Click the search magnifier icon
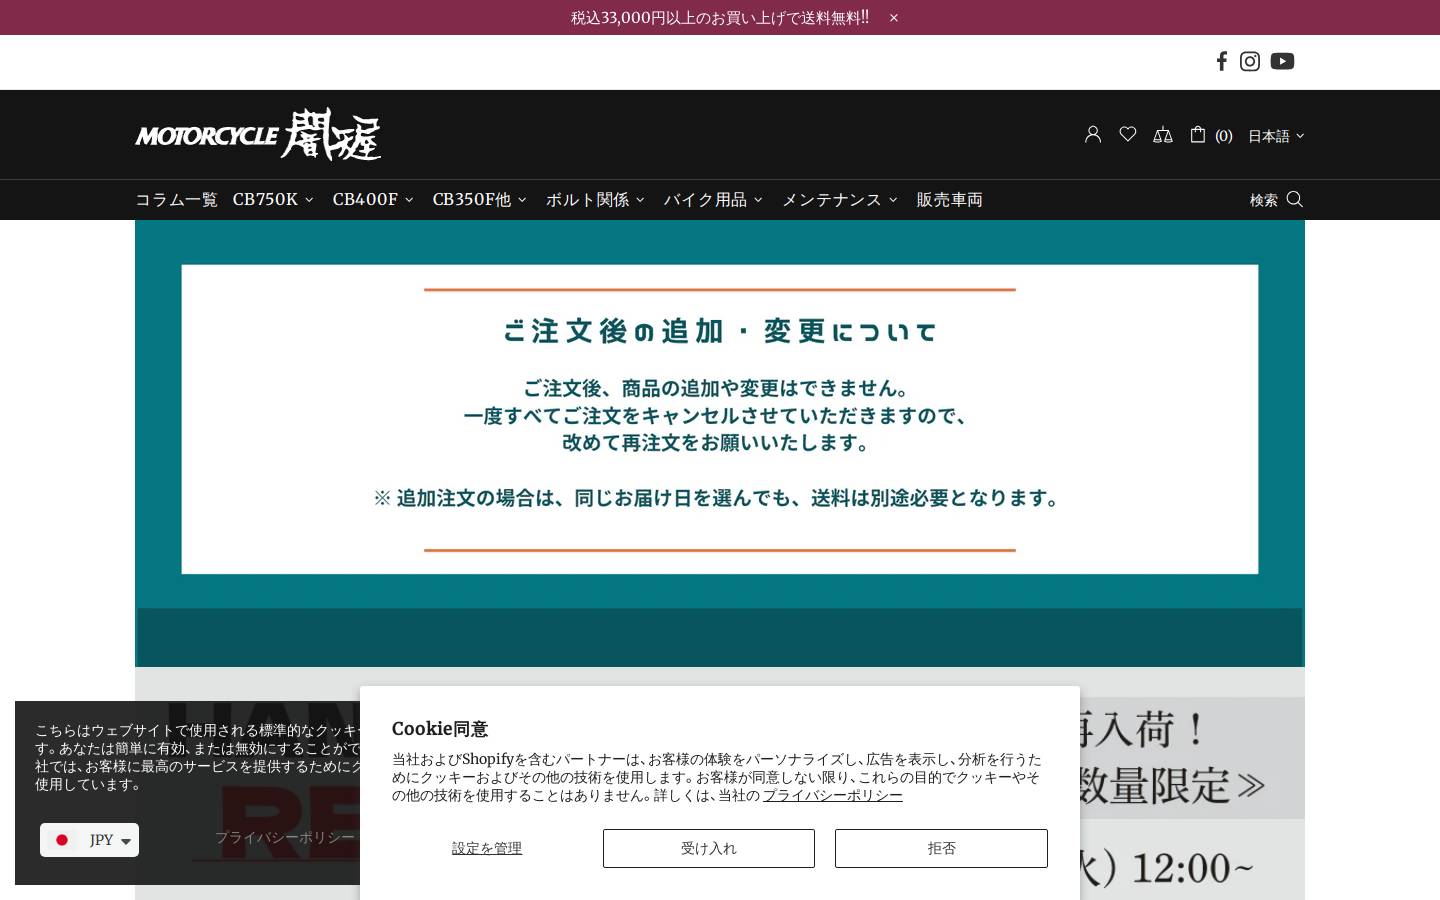The width and height of the screenshot is (1440, 900). pos(1295,199)
